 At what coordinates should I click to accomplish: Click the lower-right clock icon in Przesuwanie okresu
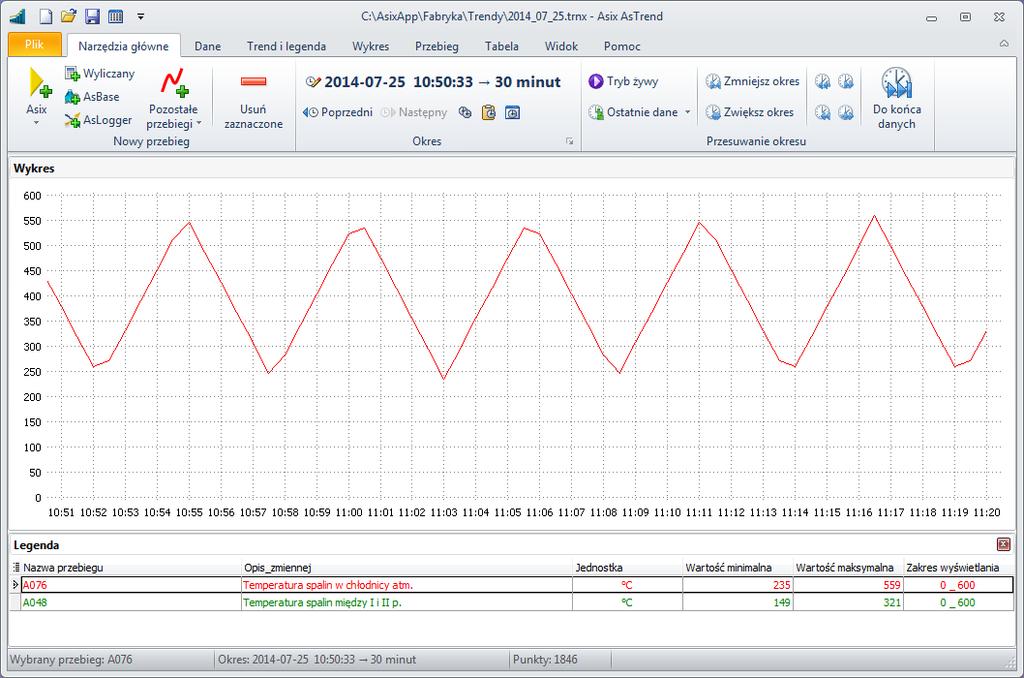point(846,112)
